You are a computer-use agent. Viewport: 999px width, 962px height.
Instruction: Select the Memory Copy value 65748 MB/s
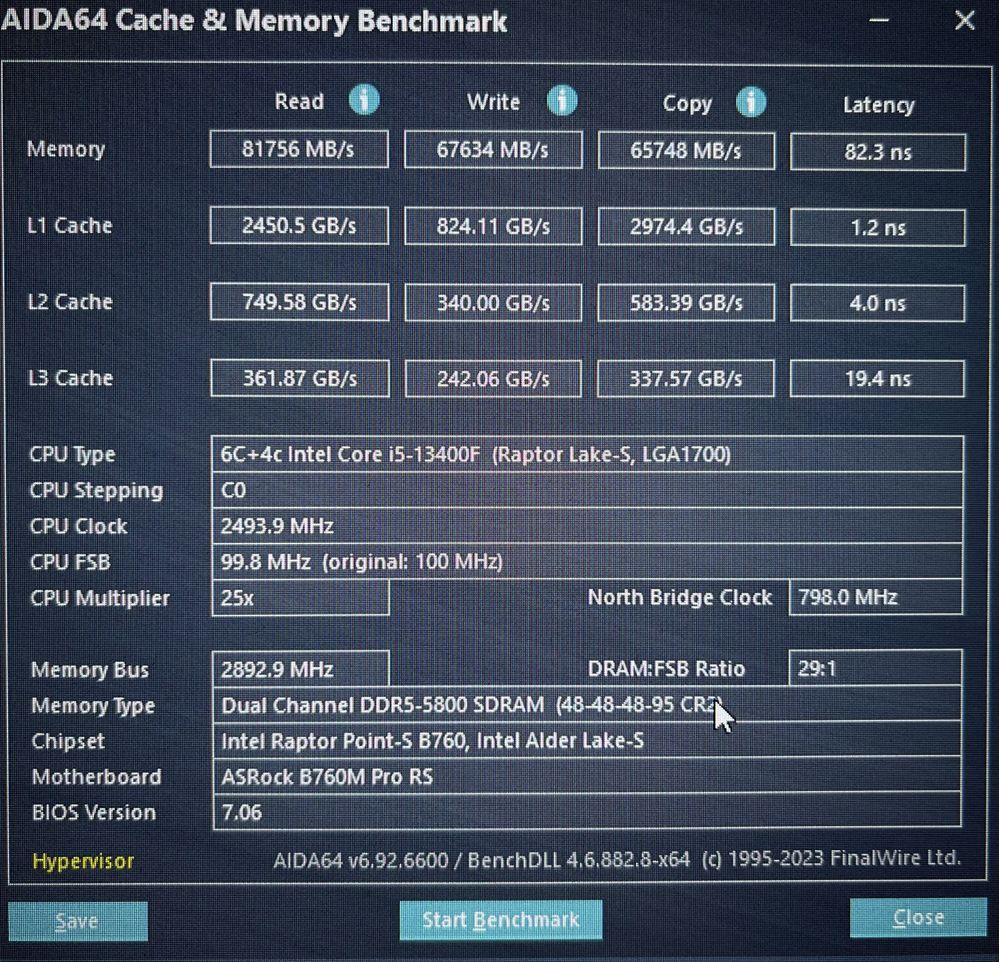coord(686,151)
